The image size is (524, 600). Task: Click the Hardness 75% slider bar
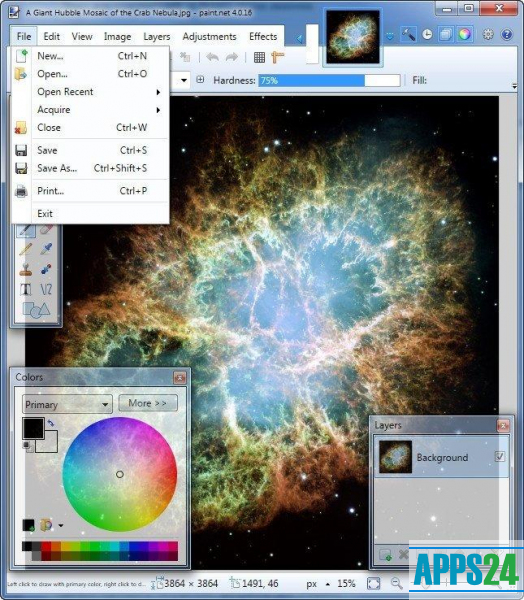329,80
